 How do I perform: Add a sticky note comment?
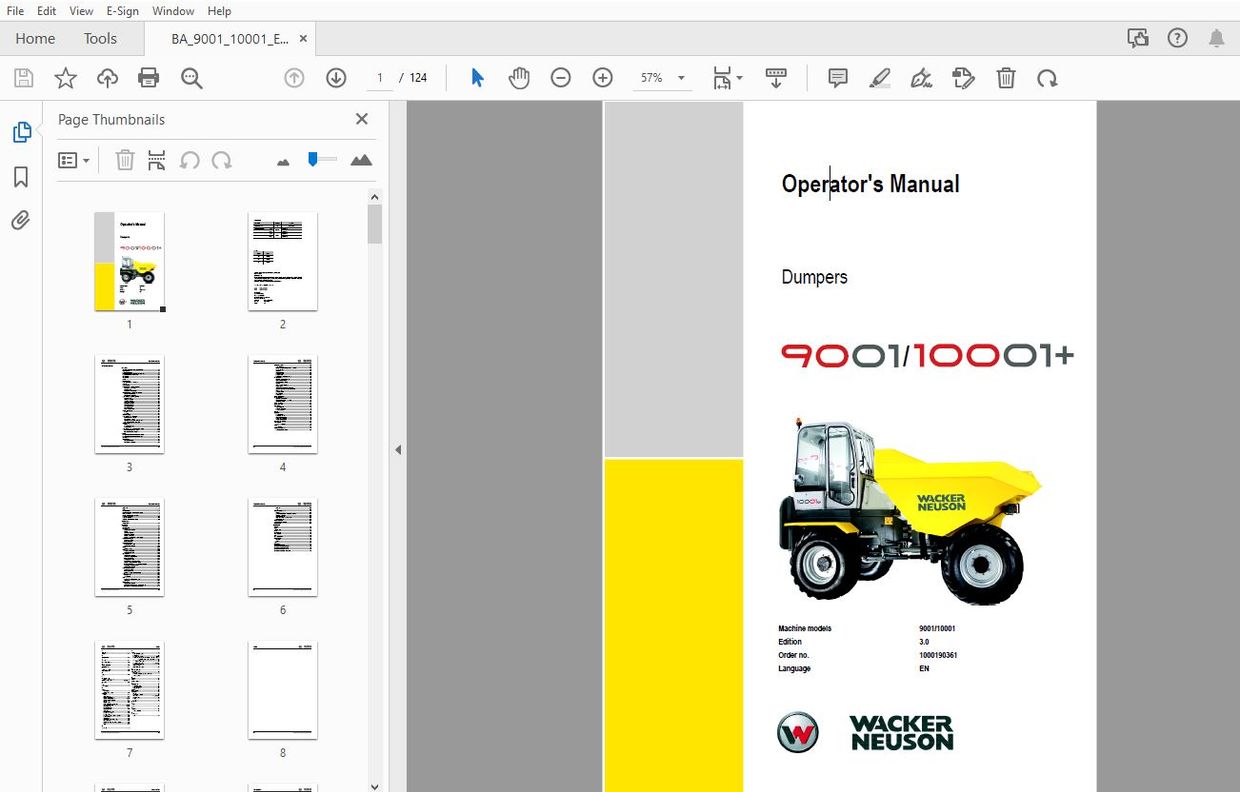(x=837, y=77)
